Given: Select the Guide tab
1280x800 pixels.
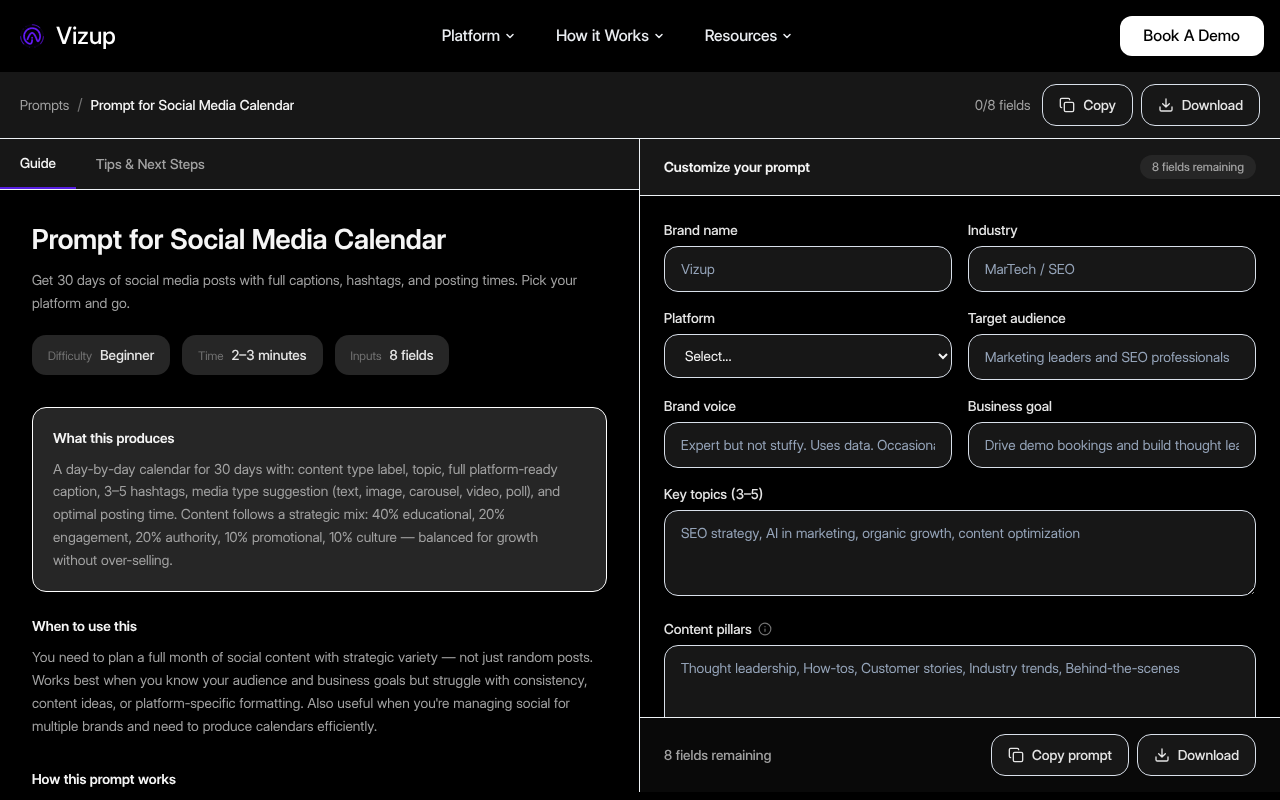Looking at the screenshot, I should [x=38, y=164].
